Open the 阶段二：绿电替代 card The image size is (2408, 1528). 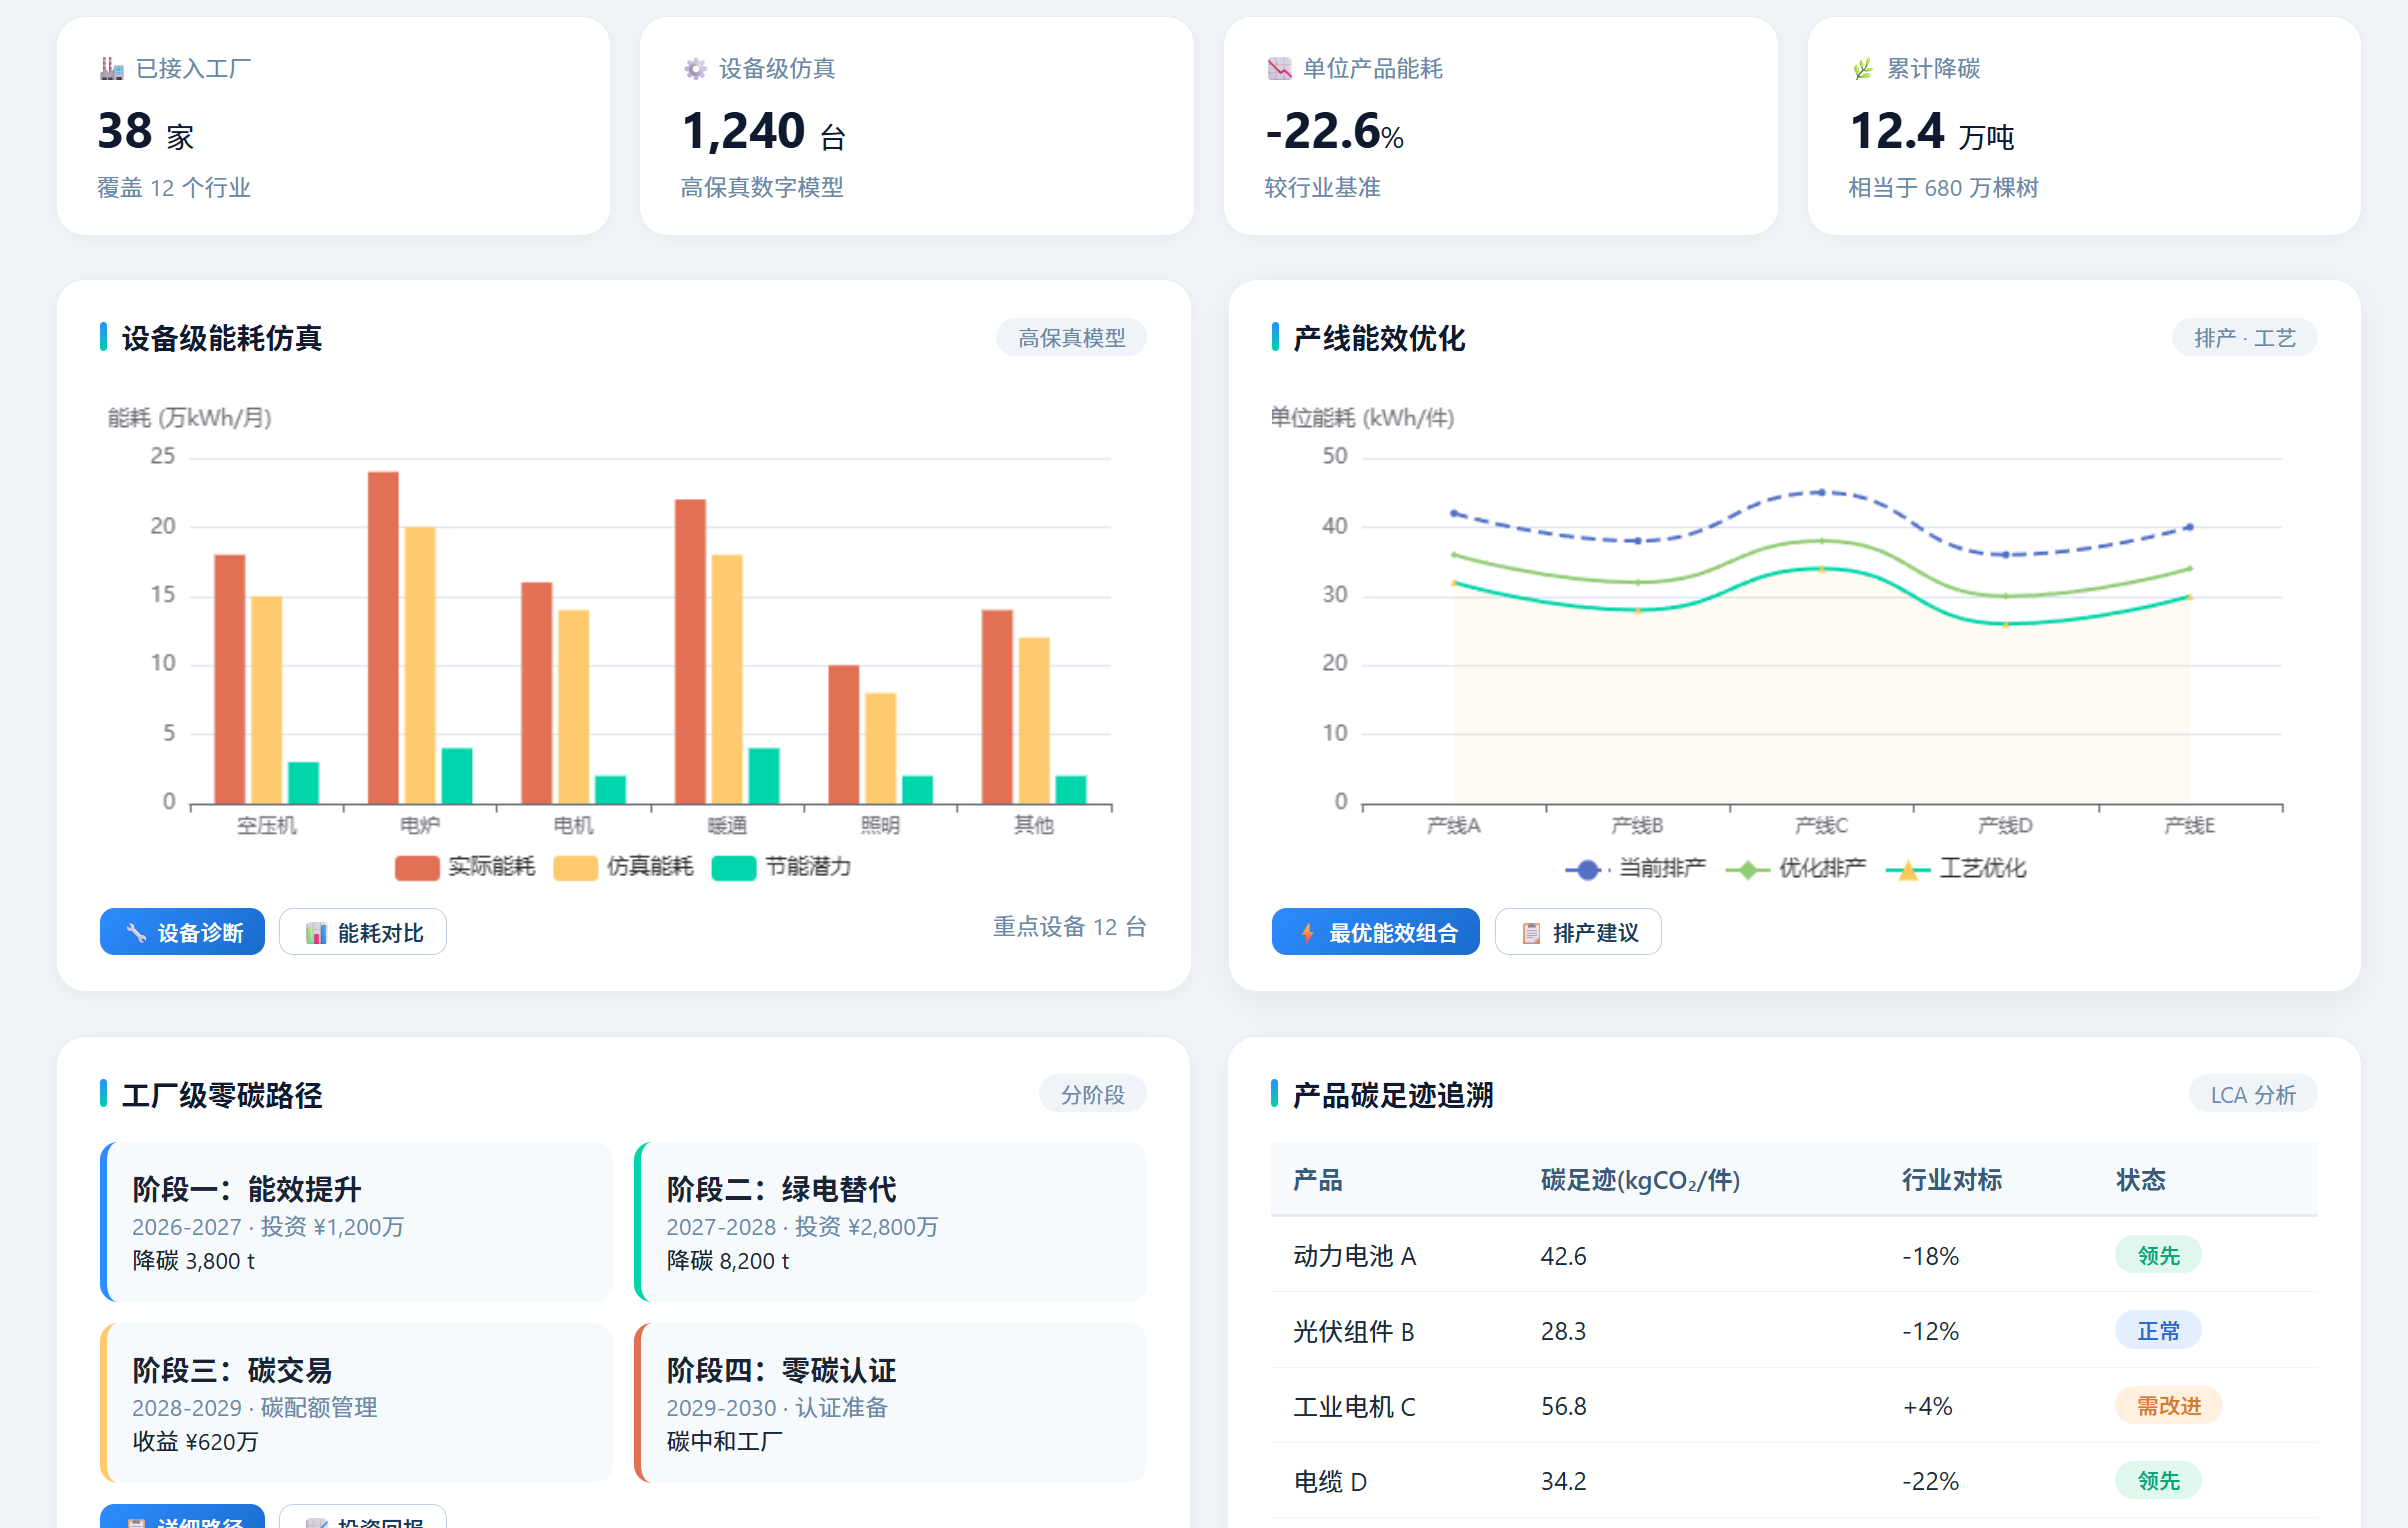point(890,1222)
